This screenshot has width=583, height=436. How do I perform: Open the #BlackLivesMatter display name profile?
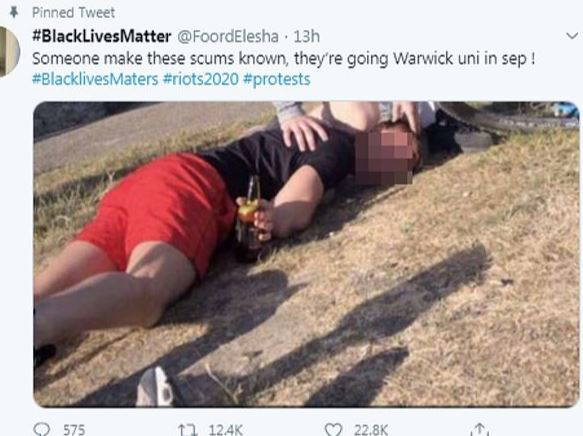pyautogui.click(x=102, y=36)
